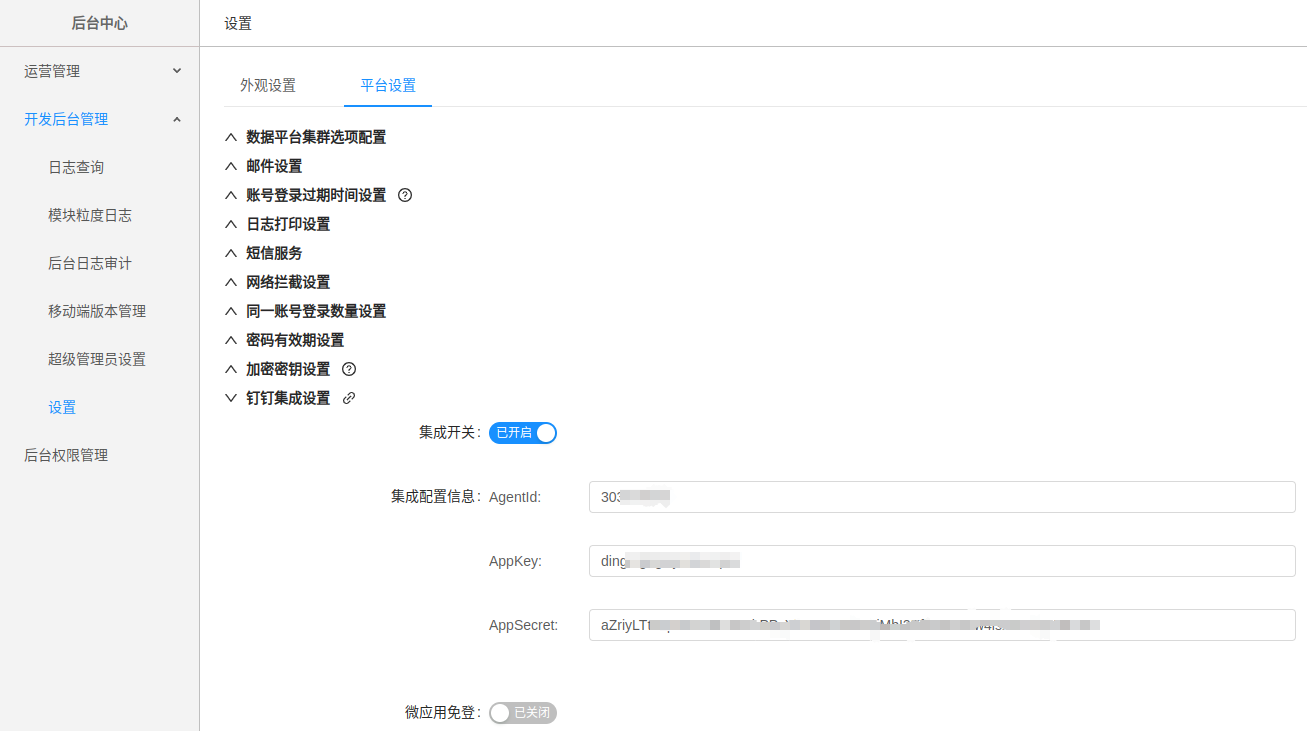Focus the AppSecret text box
The width and height of the screenshot is (1307, 731).
click(x=941, y=625)
